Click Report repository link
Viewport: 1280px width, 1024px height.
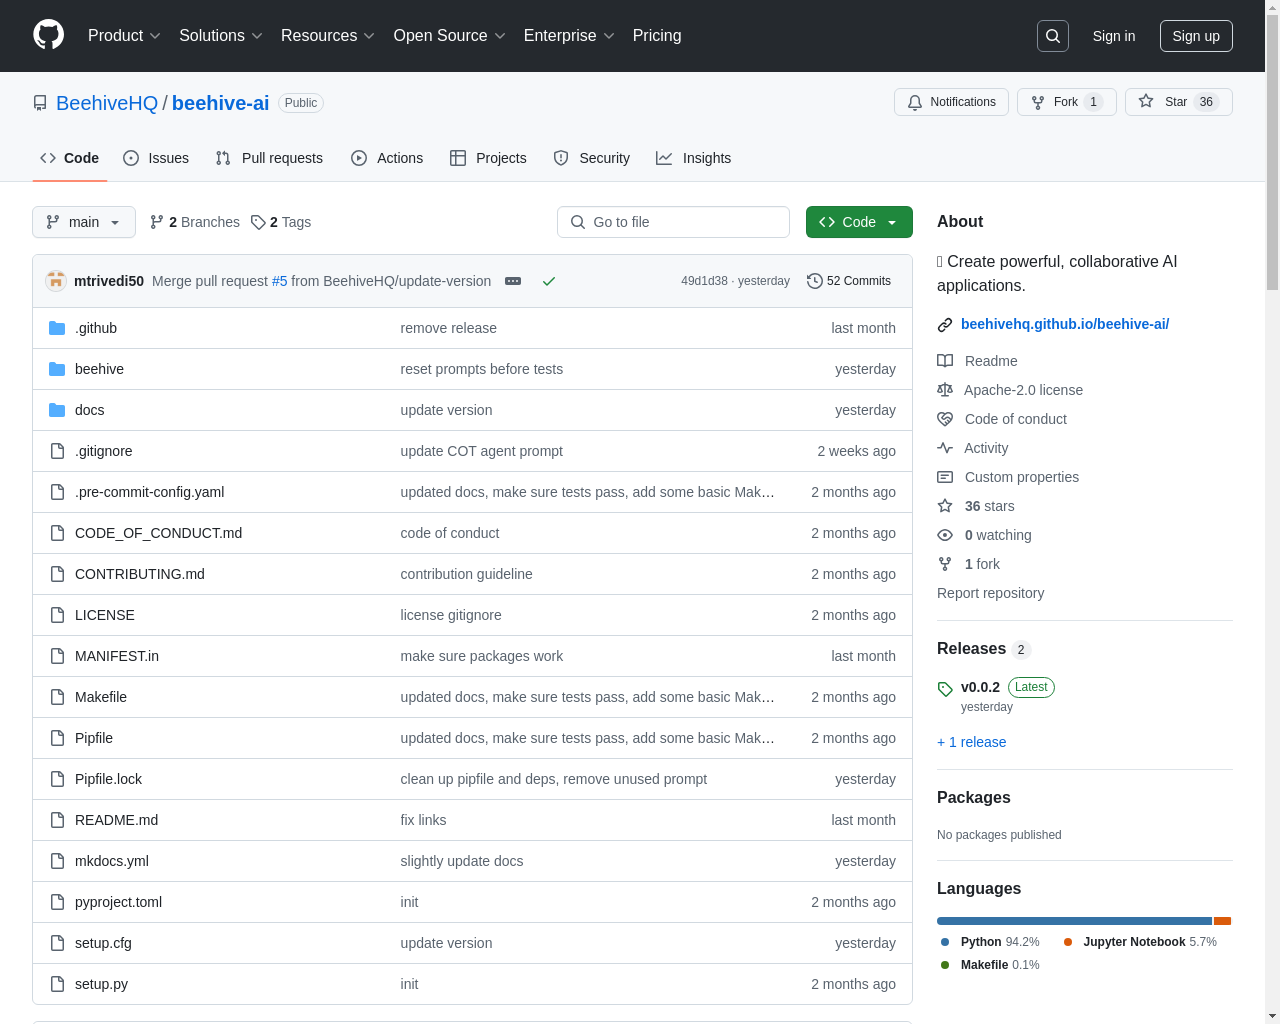tap(990, 593)
